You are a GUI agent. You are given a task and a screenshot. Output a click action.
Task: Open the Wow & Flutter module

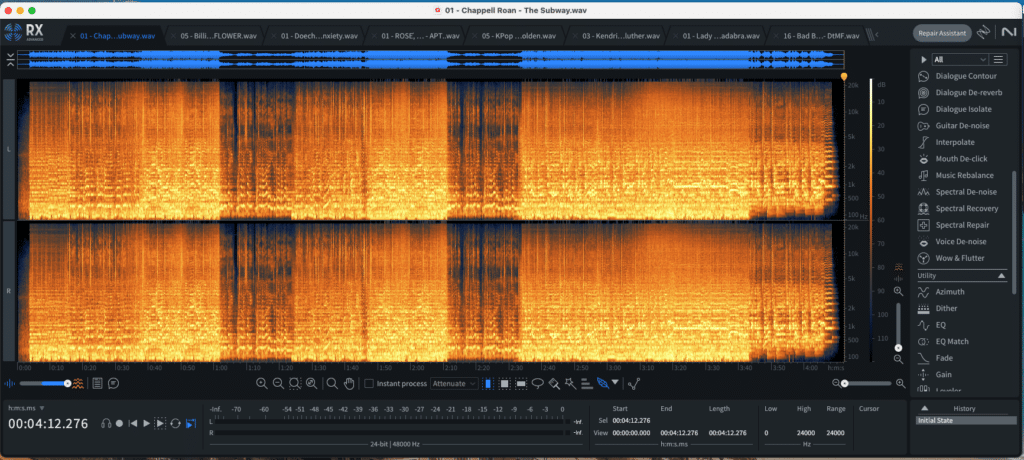pos(950,258)
